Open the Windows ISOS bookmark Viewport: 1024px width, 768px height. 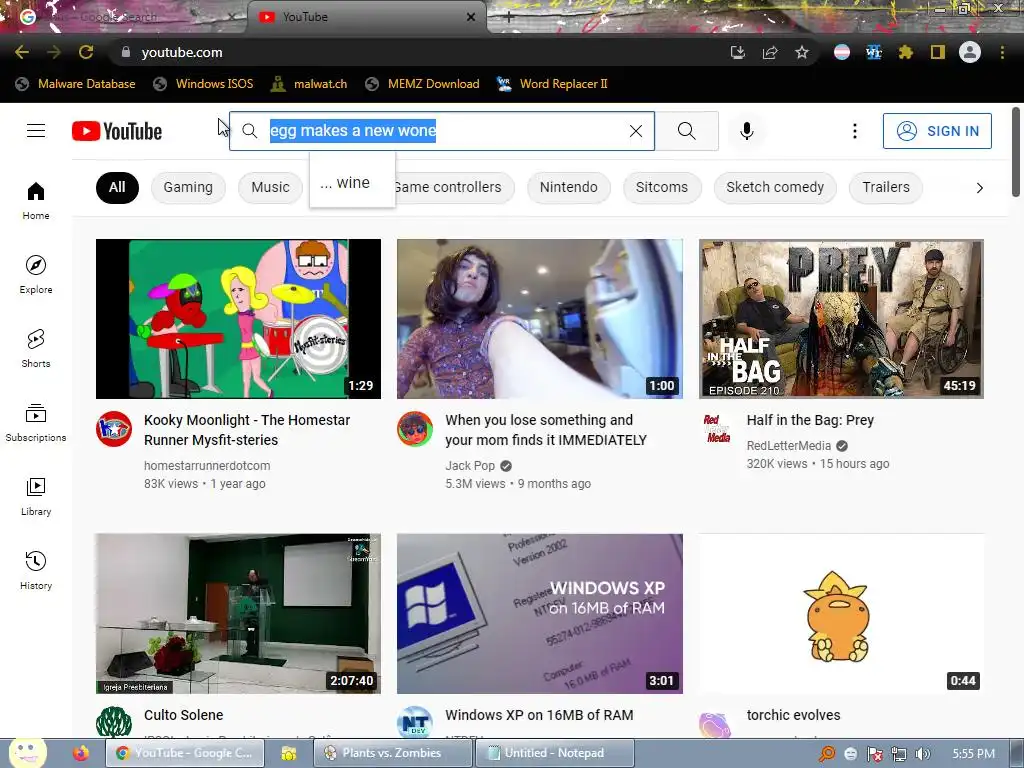point(203,84)
